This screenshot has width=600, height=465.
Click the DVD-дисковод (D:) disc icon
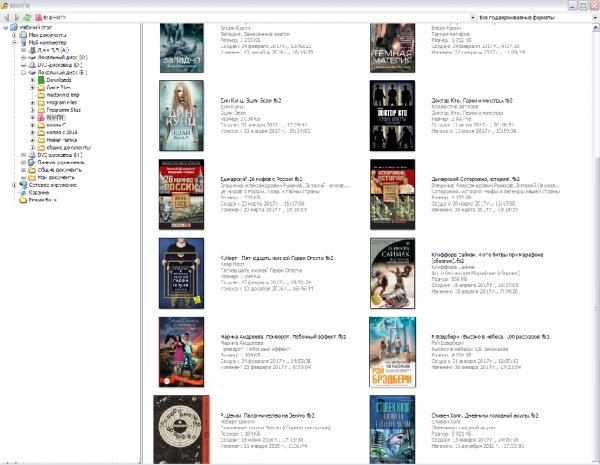32,65
